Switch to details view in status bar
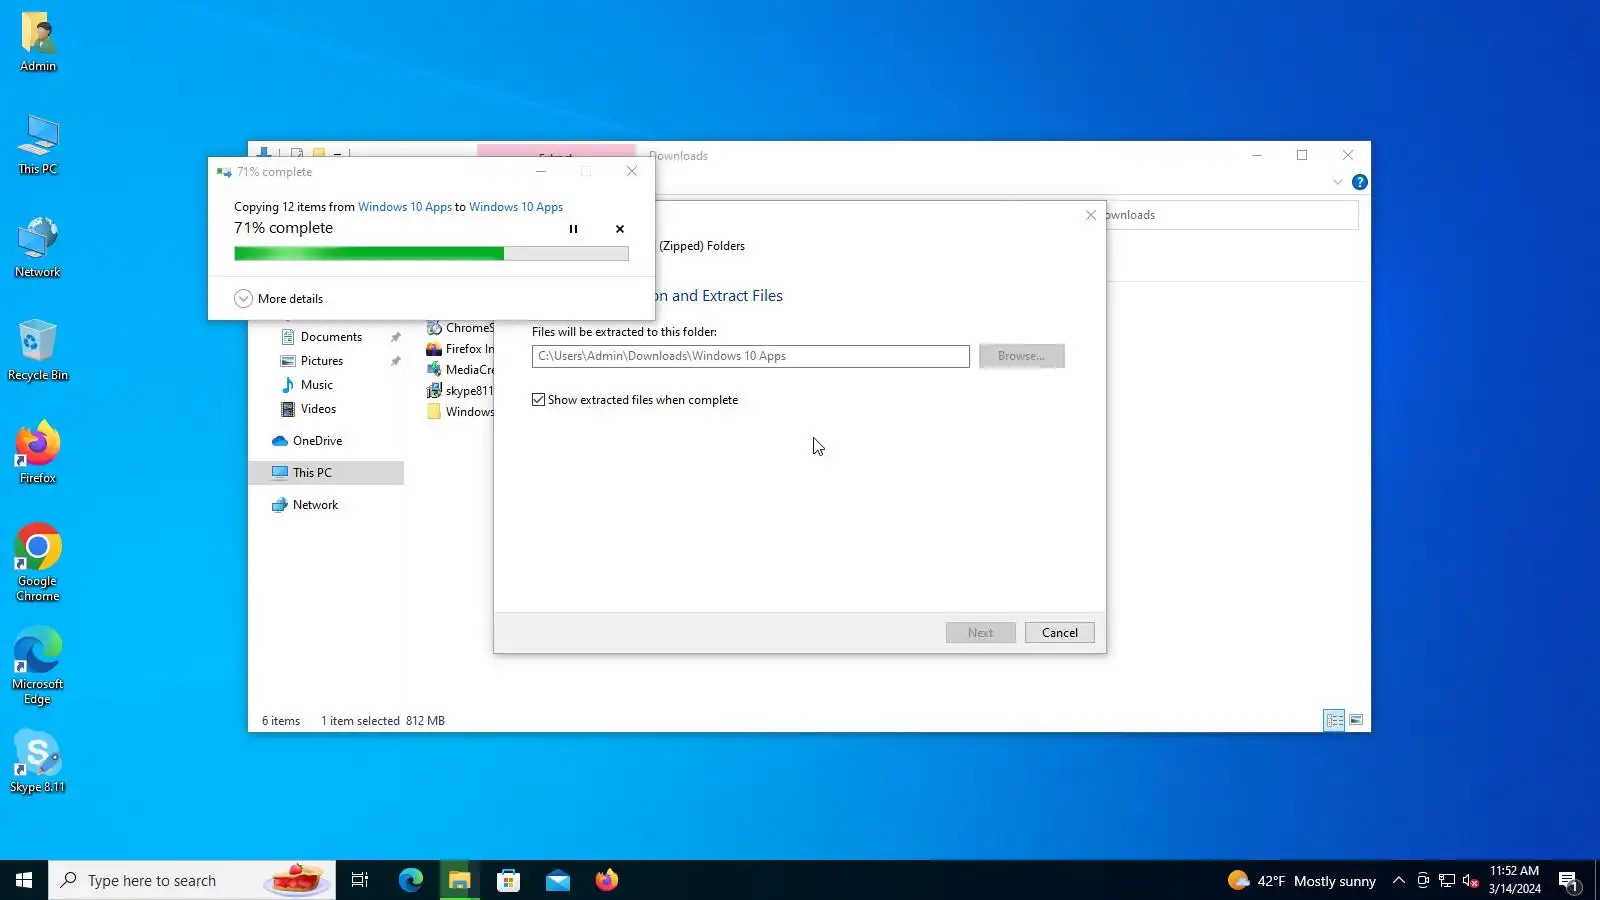1600x900 pixels. point(1334,720)
